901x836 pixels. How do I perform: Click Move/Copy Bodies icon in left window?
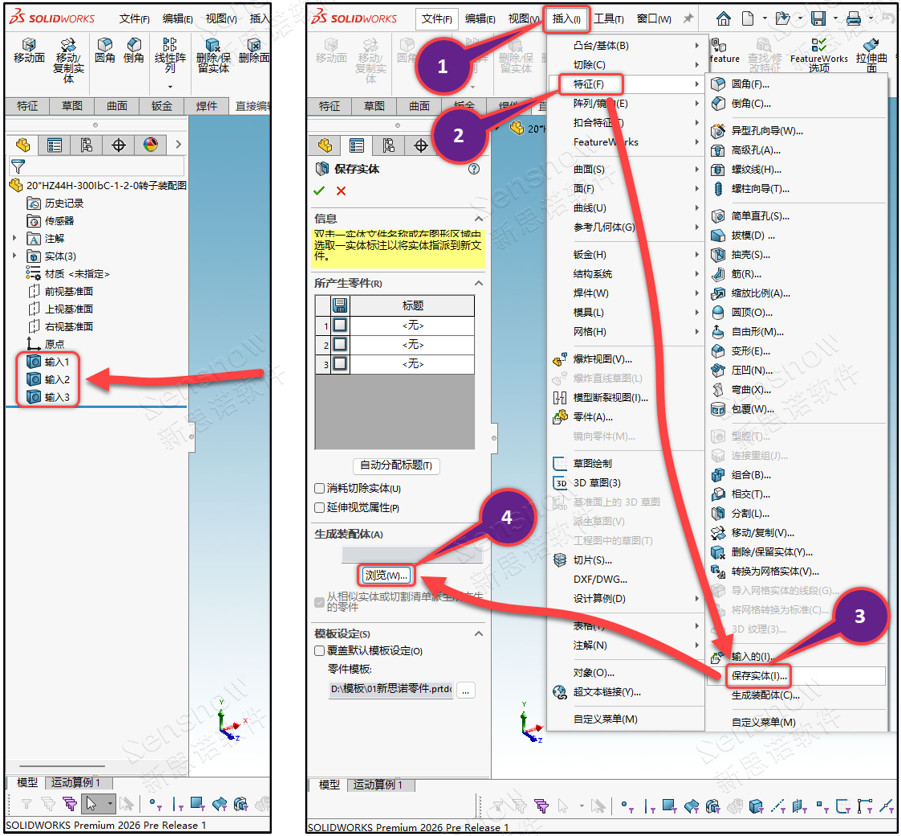click(68, 45)
